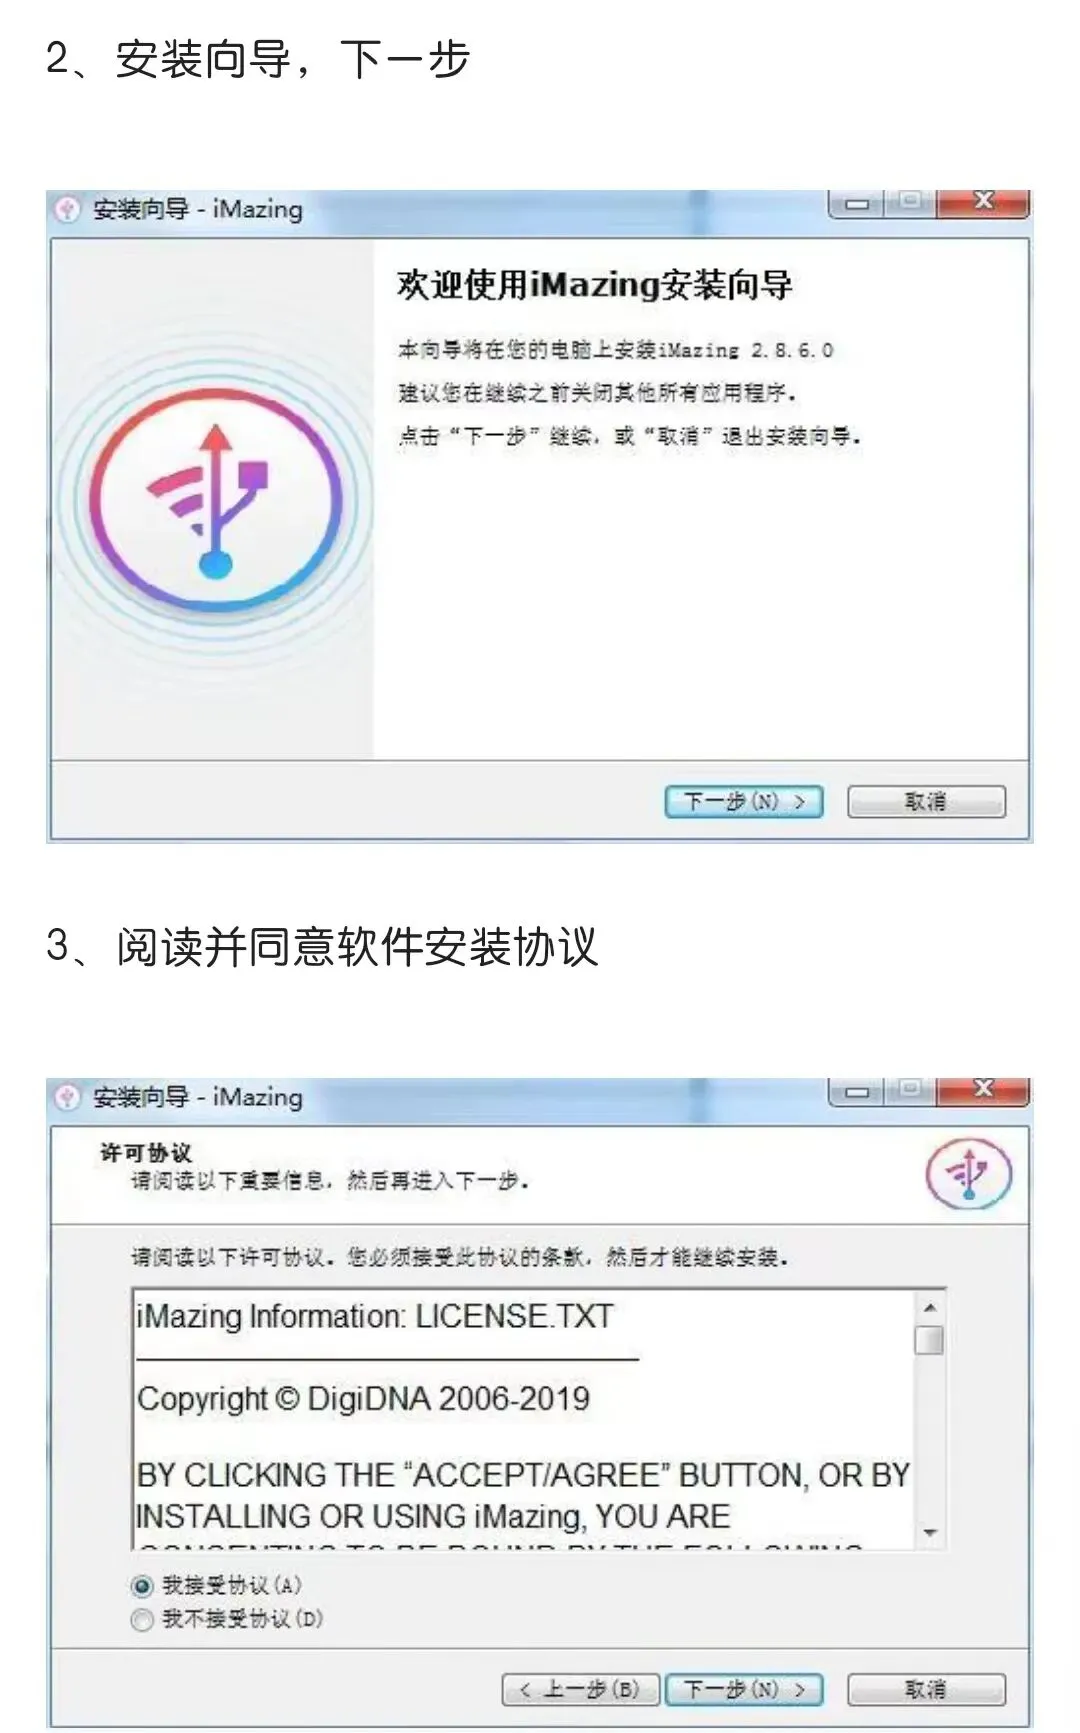1080x1733 pixels.
Task: Click the license text scroll-up arrow
Action: coord(930,1308)
